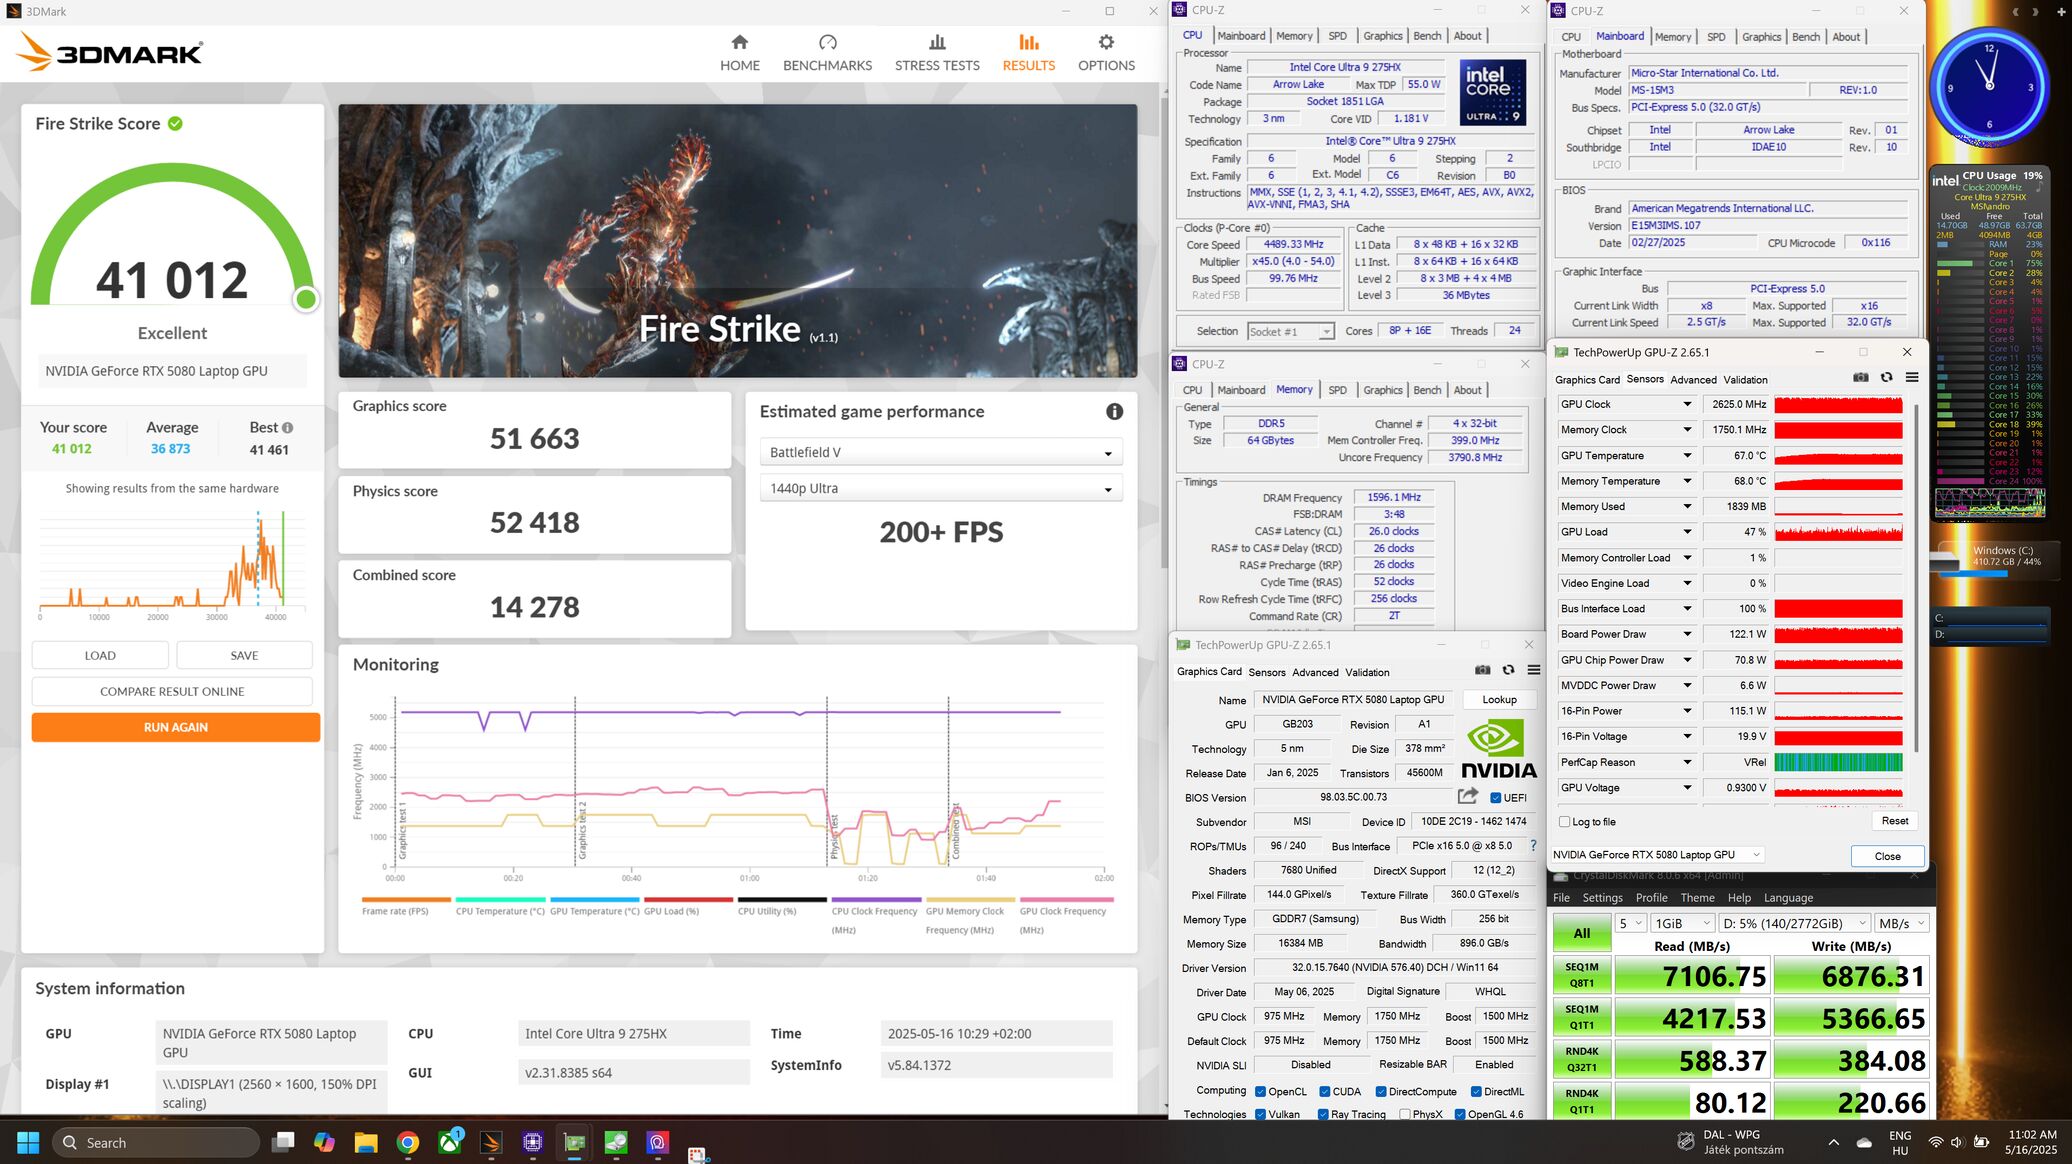Toggle the DirectCompute checkbox

click(x=1380, y=1091)
